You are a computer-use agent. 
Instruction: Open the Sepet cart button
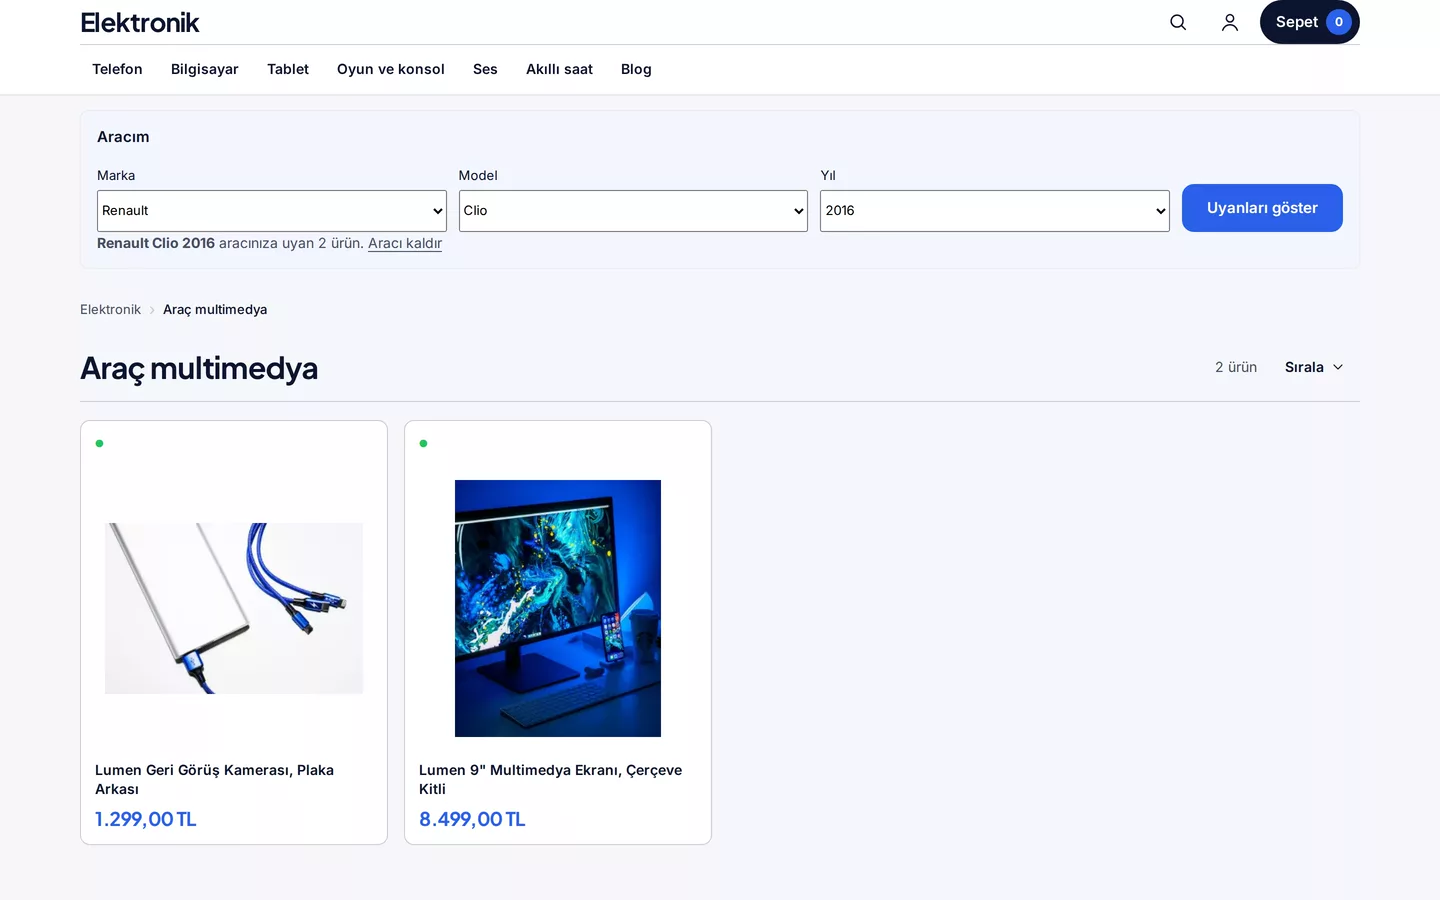tap(1309, 22)
